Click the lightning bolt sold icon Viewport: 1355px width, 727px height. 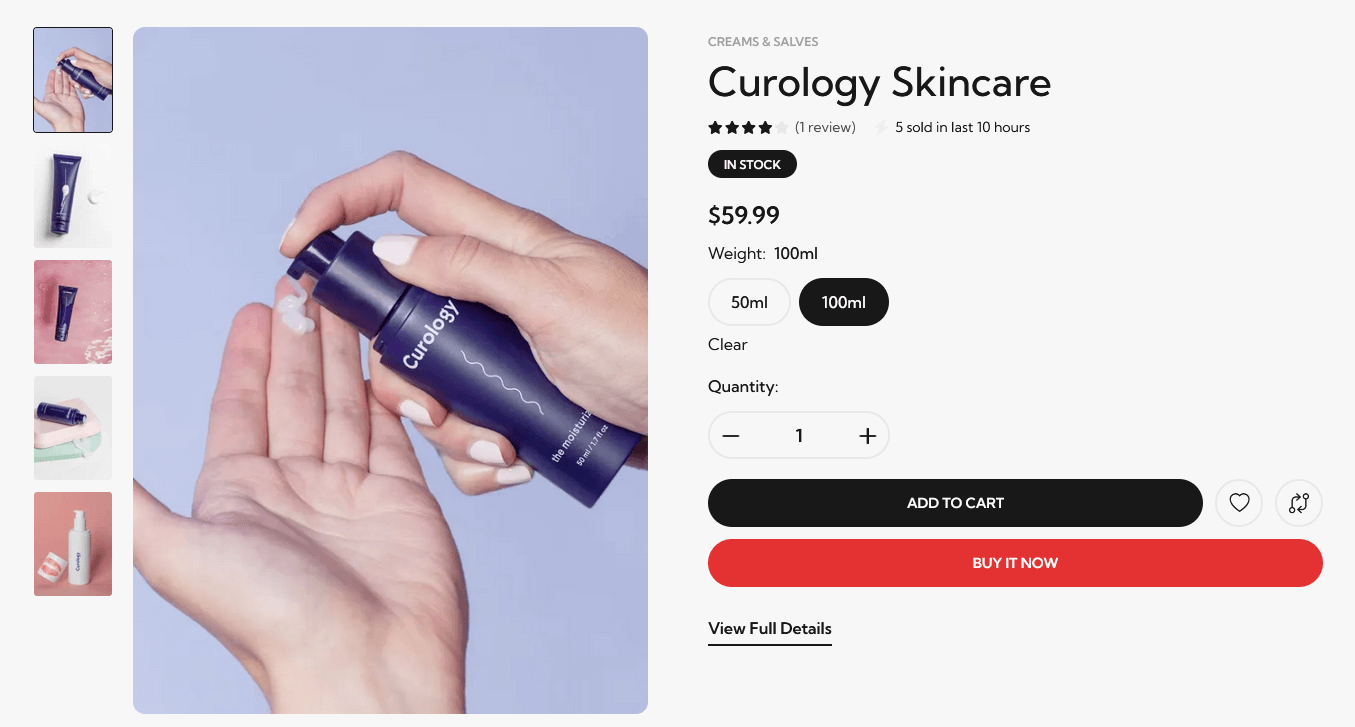click(x=881, y=127)
